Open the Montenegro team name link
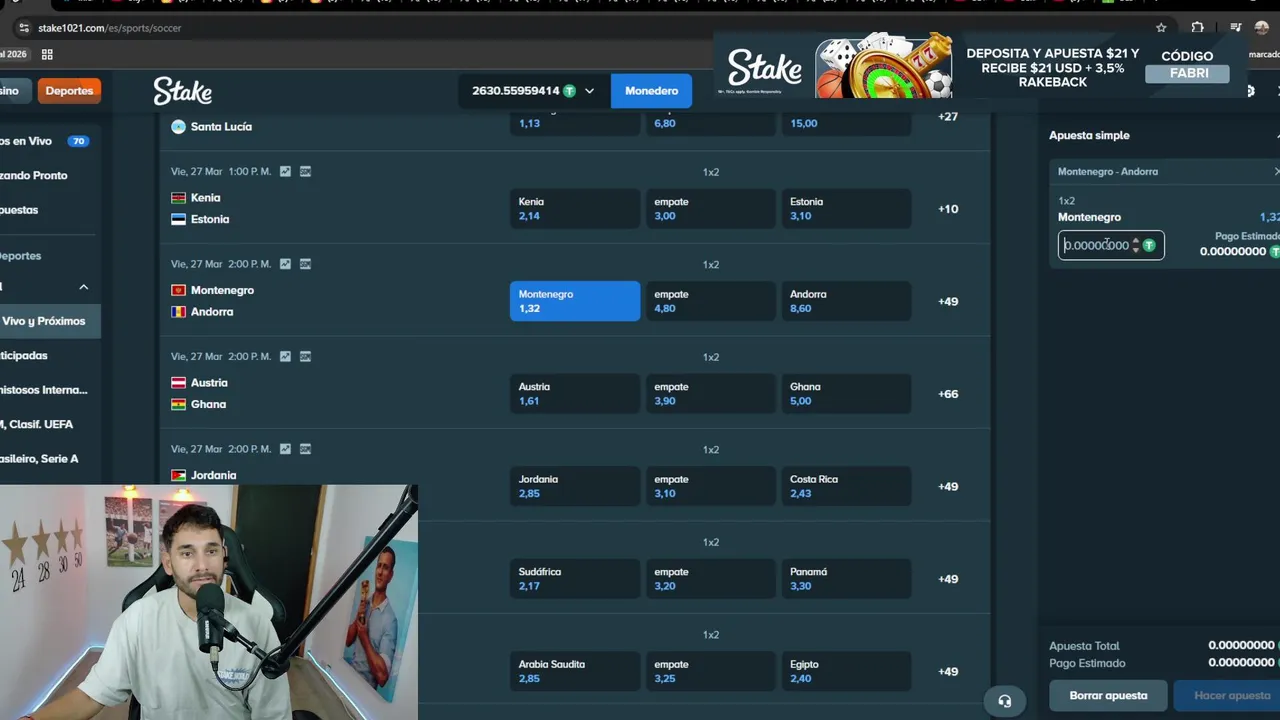Viewport: 1280px width, 720px height. 222,290
